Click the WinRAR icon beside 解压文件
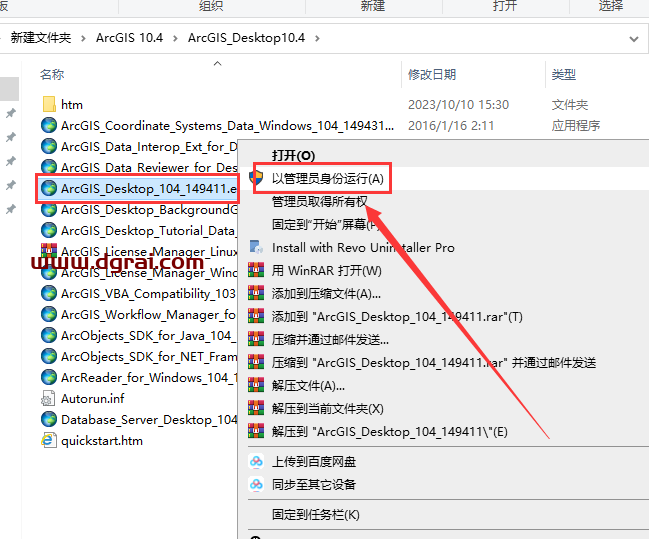The width and height of the screenshot is (649, 539). [x=256, y=385]
